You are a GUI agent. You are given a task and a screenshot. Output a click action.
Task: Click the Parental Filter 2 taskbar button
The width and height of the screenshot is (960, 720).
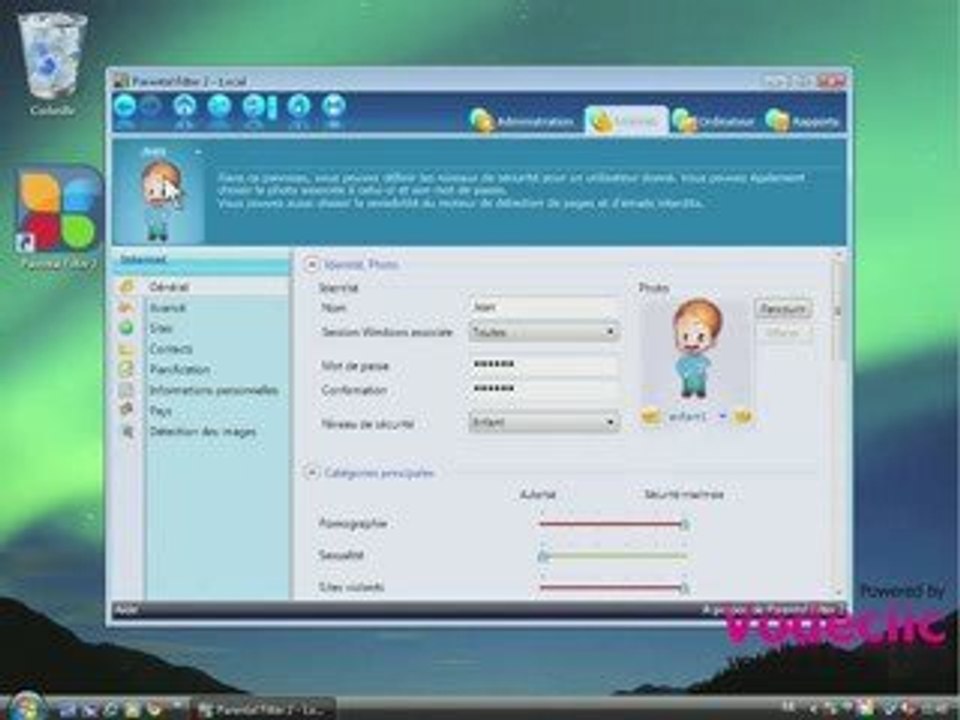tap(264, 710)
